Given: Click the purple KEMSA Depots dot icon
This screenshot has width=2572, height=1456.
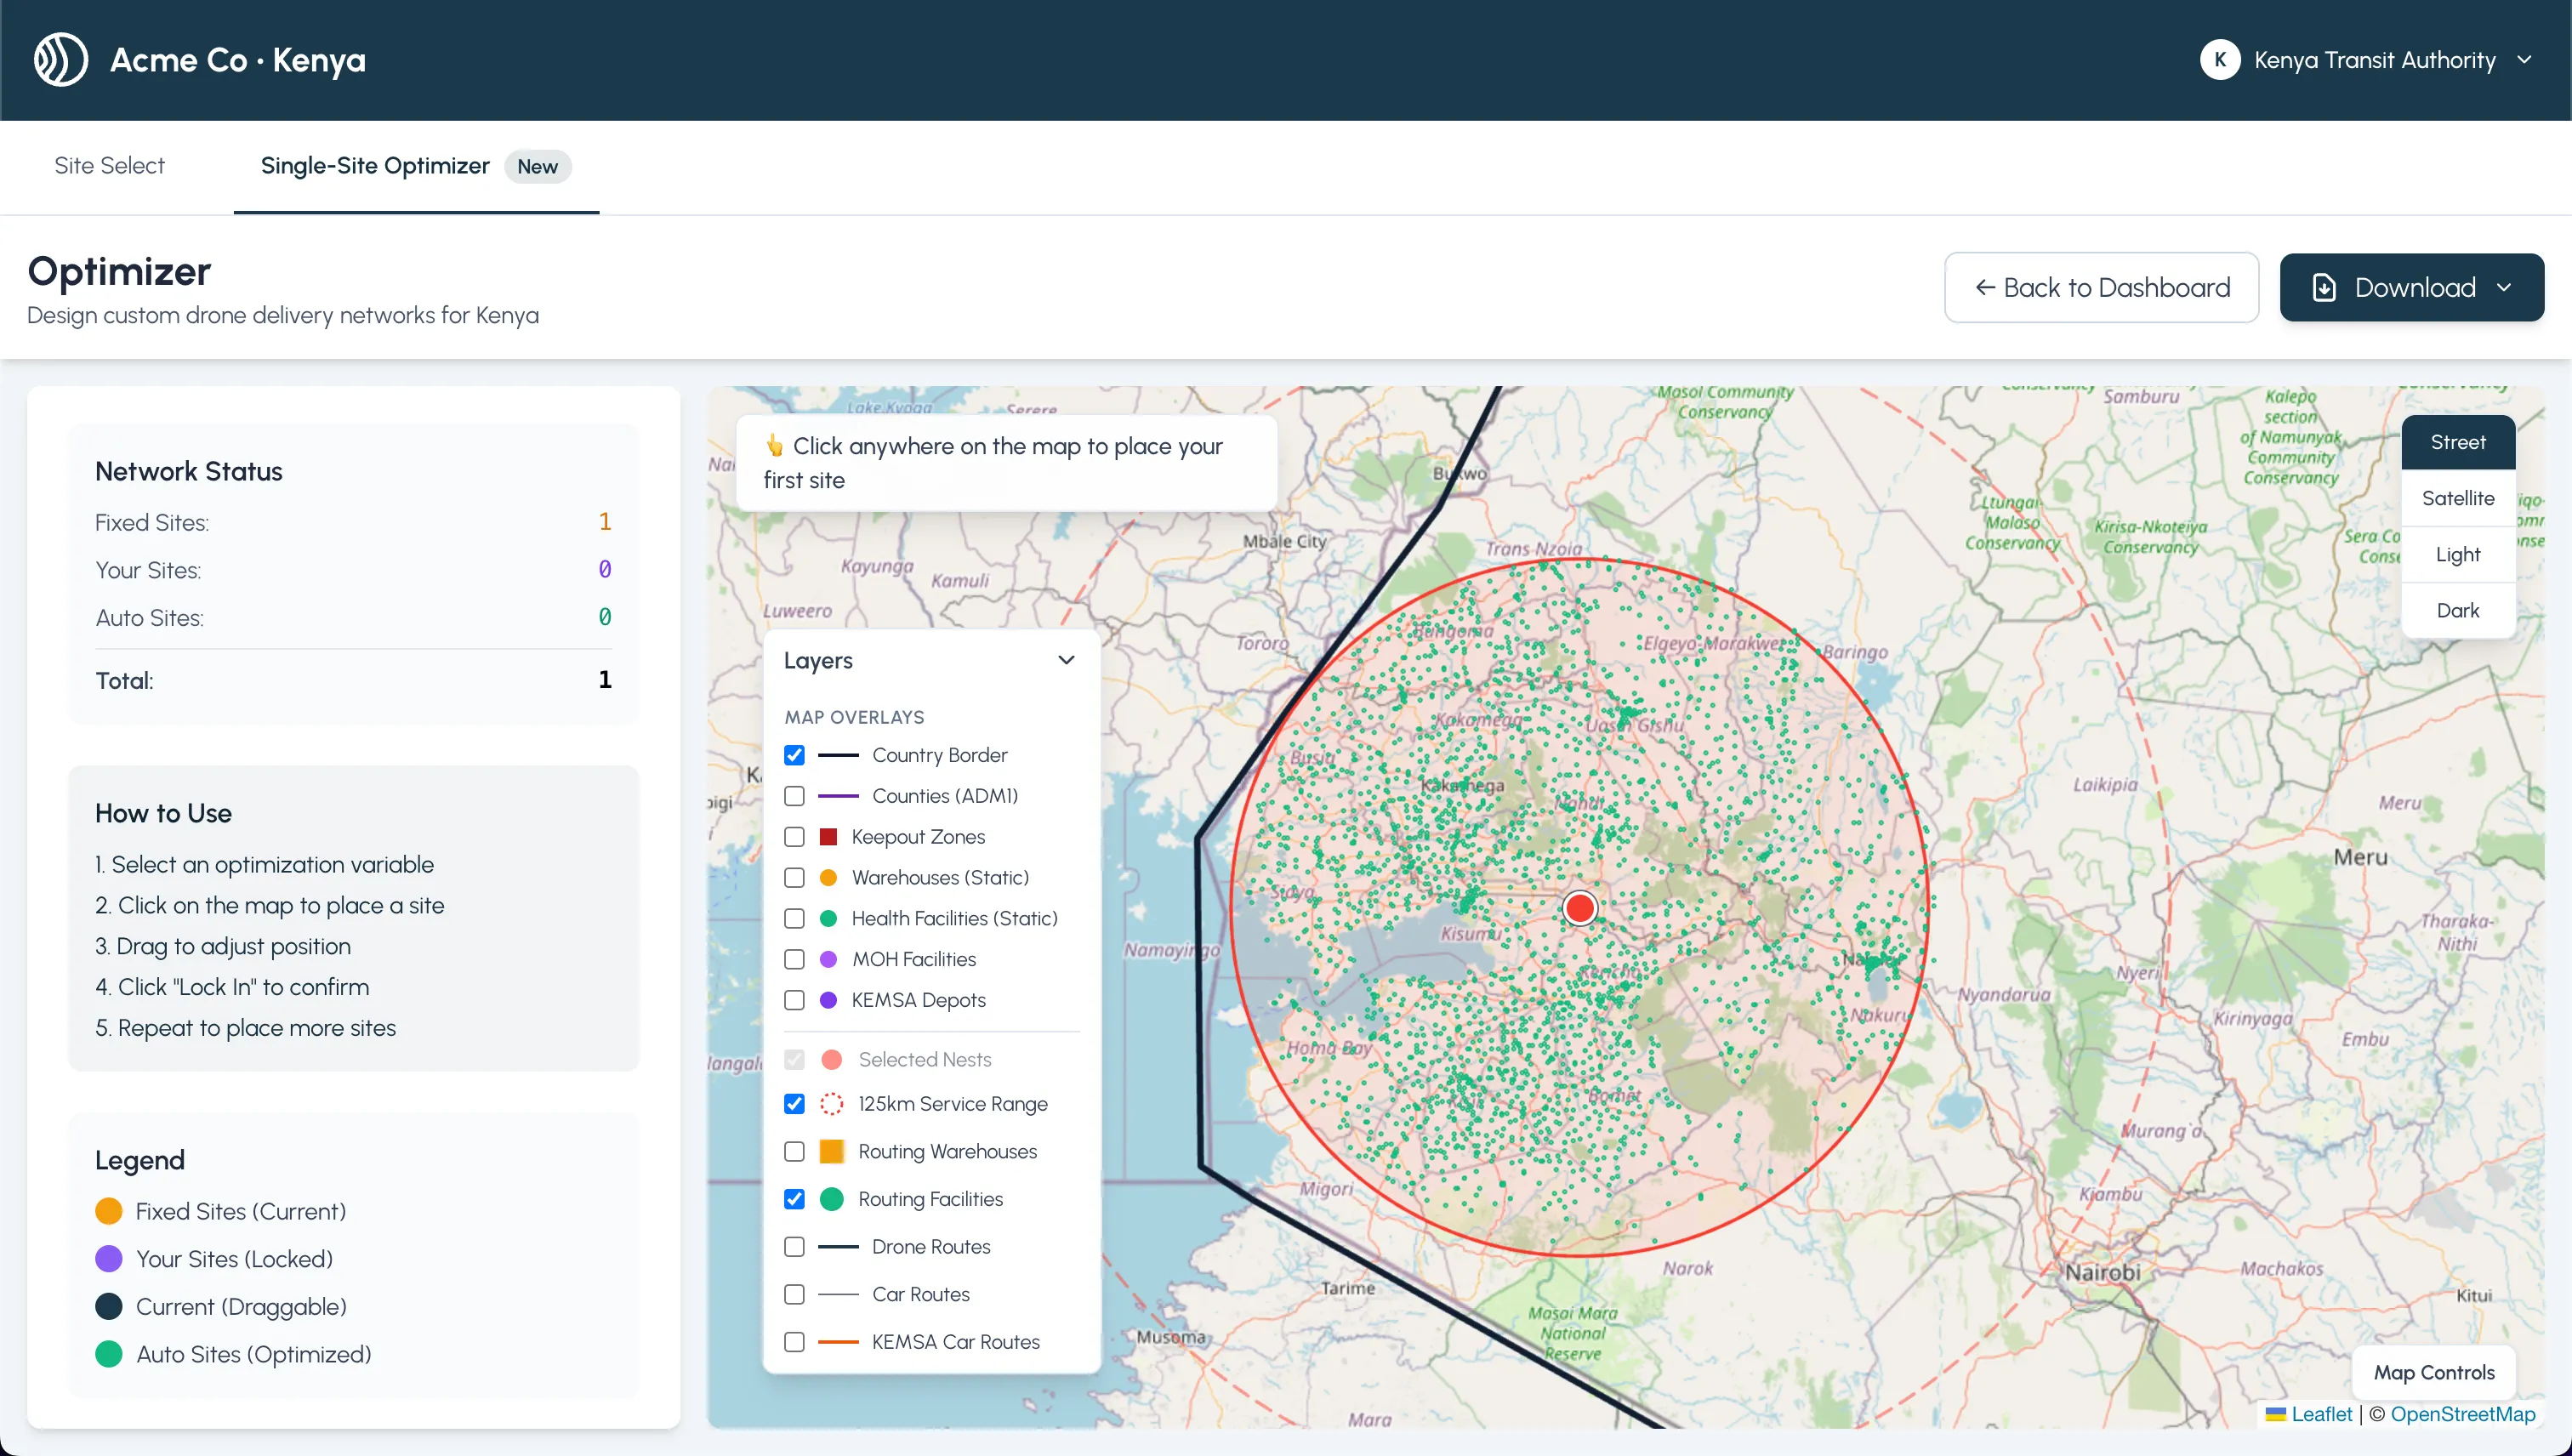Looking at the screenshot, I should (x=828, y=1000).
